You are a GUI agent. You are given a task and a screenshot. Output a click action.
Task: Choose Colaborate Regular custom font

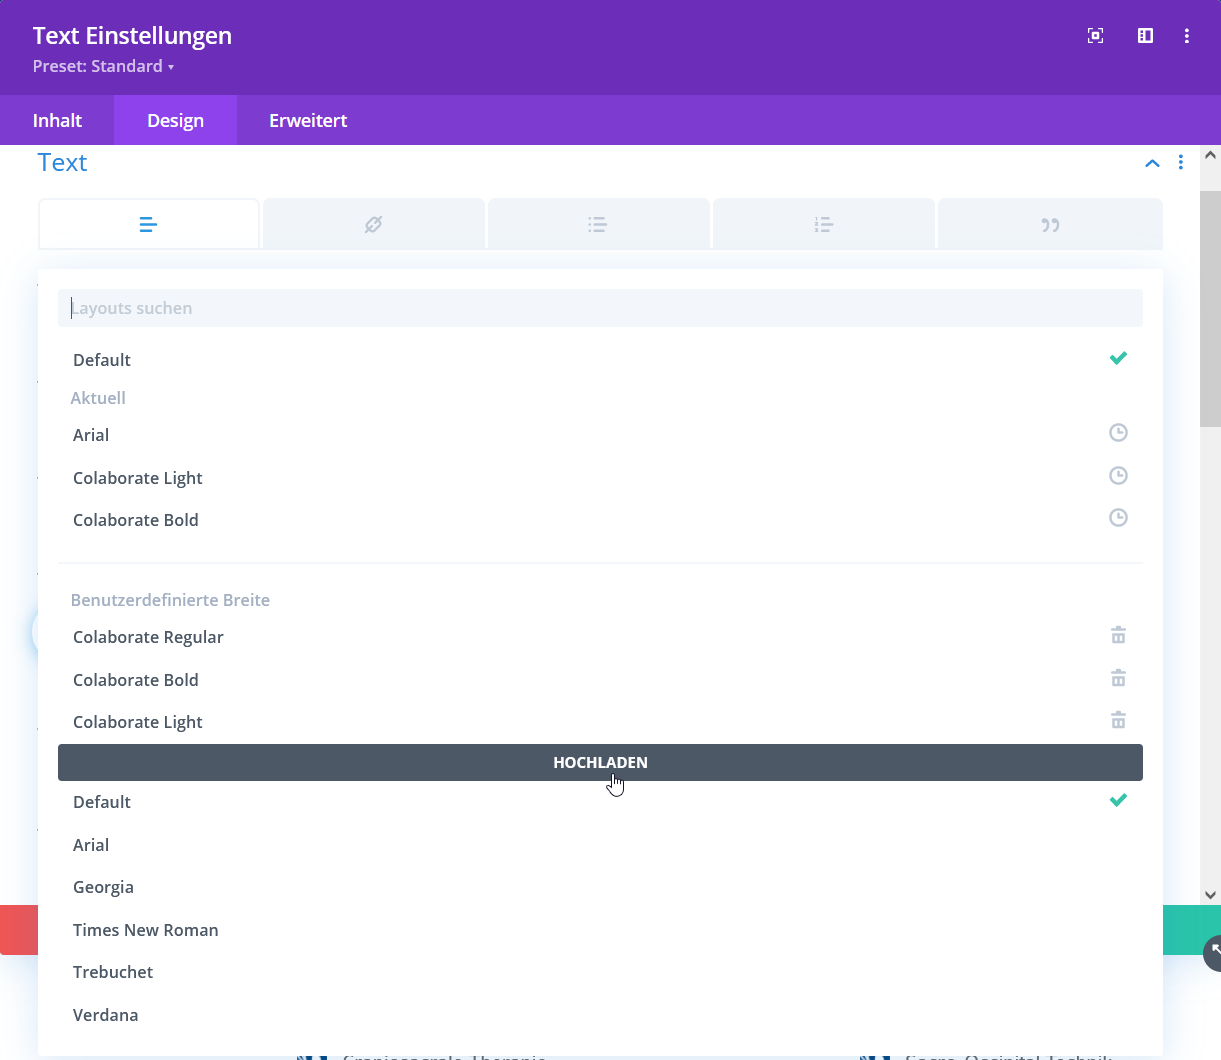point(600,637)
